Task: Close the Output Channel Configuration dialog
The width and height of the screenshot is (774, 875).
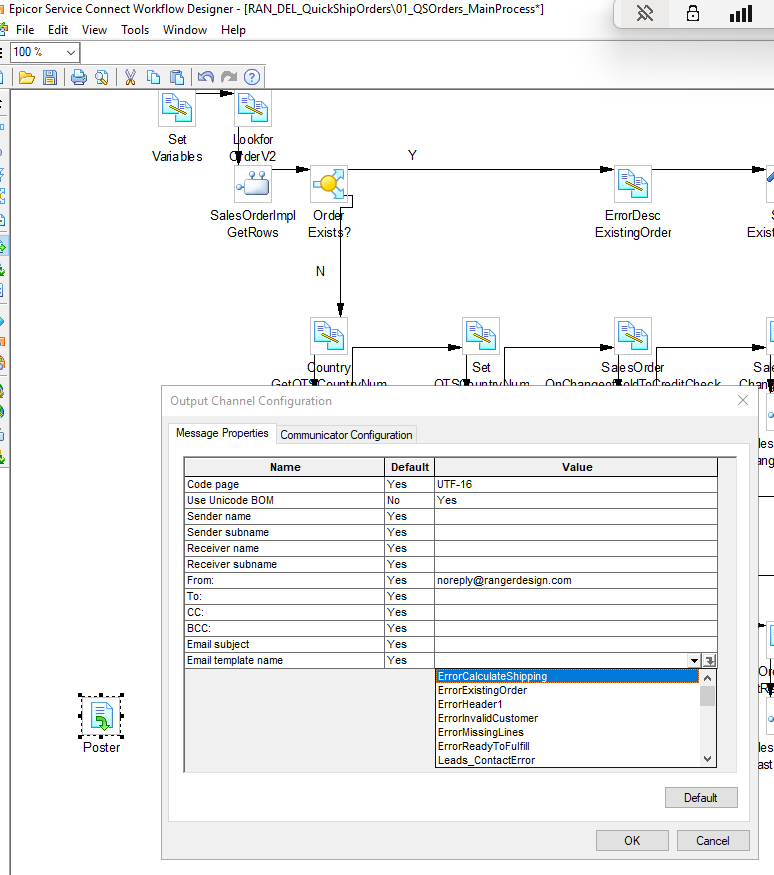Action: coord(743,400)
